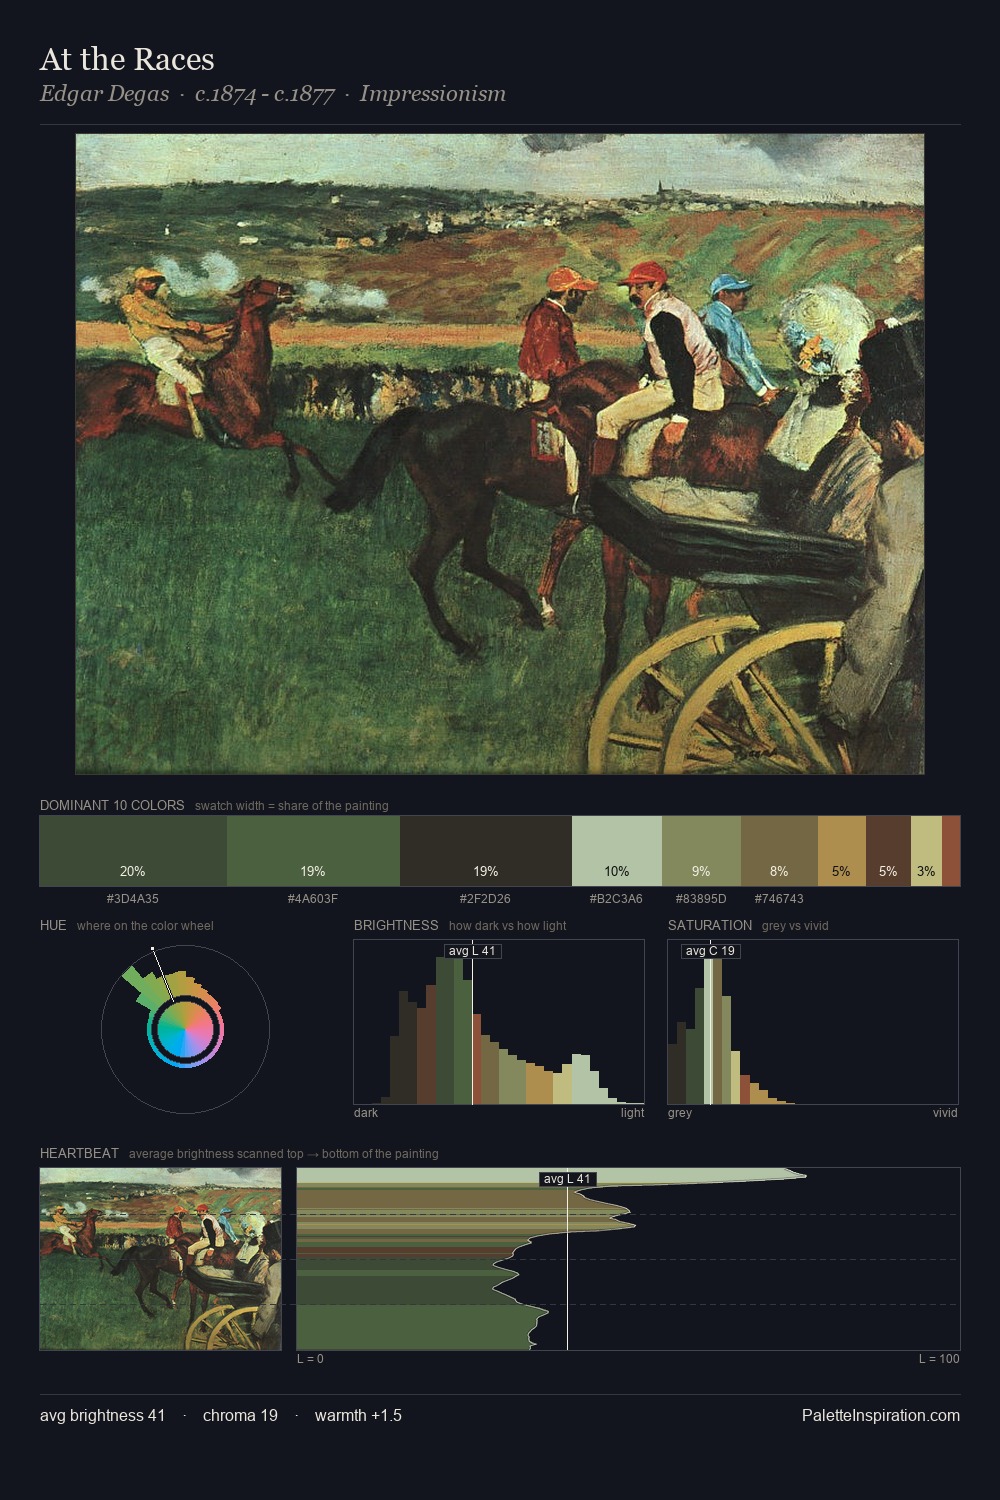
Task: Select the 19% green swatch #4A603F
Action: pyautogui.click(x=313, y=851)
